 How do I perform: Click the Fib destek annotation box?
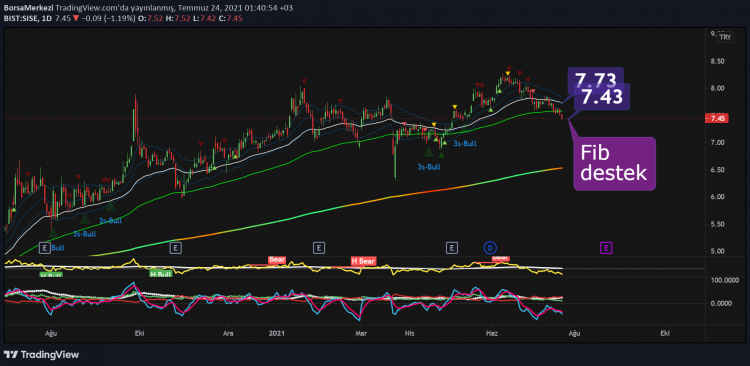pos(615,164)
